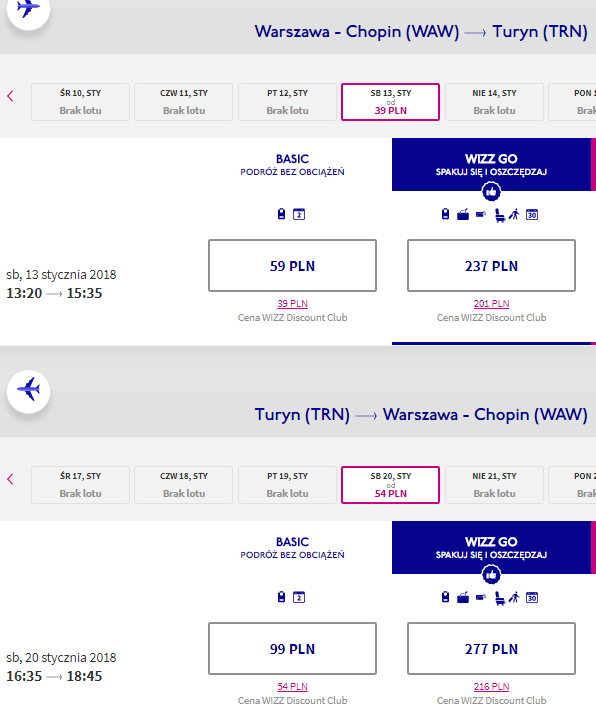Show earlier return dates with left chevron
The image size is (596, 710).
coord(10,479)
